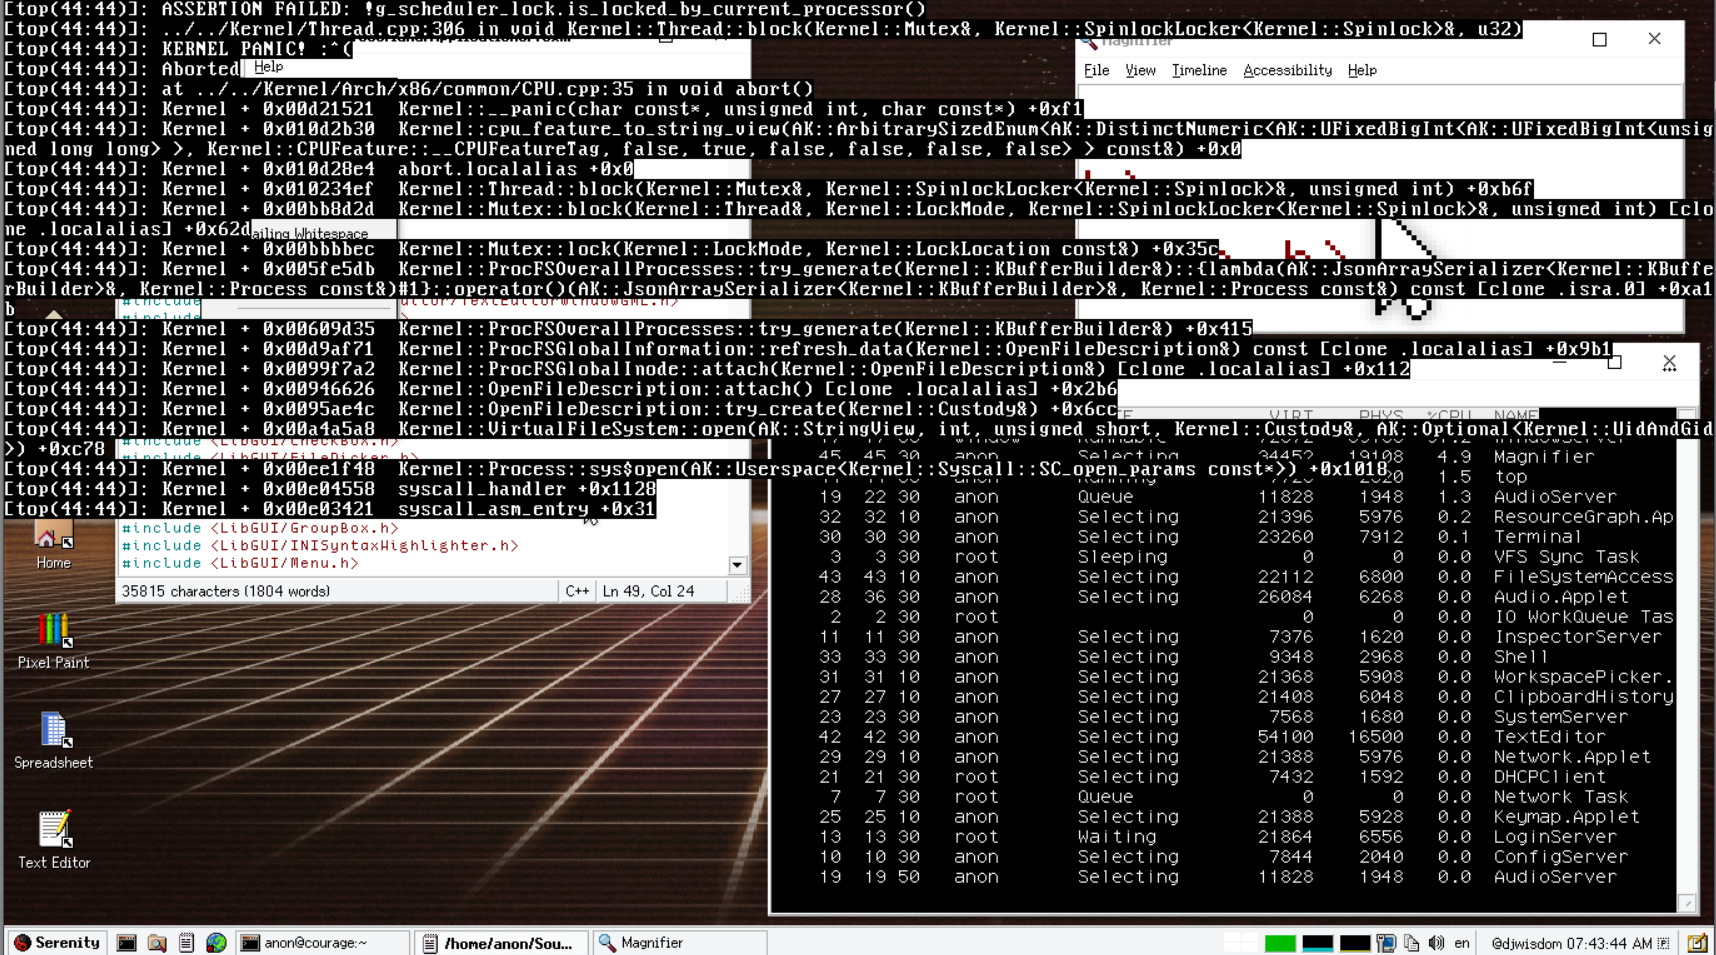Click the workspace switcher grid in the tray
This screenshot has height=955, width=1716.
pyautogui.click(x=1242, y=941)
